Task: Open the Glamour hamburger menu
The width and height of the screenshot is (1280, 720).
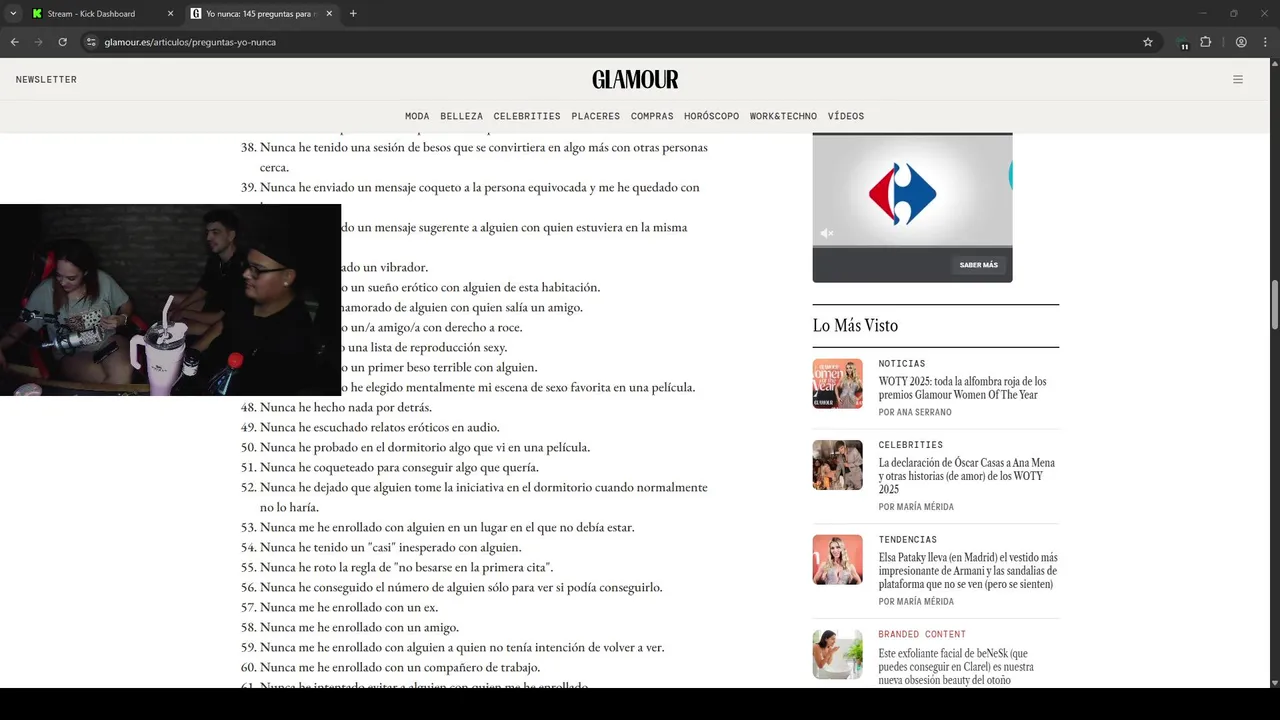Action: [x=1238, y=80]
